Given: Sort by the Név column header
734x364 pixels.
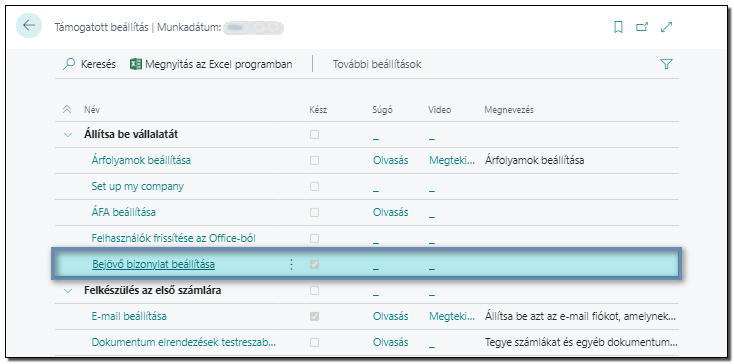Looking at the screenshot, I should (x=92, y=110).
